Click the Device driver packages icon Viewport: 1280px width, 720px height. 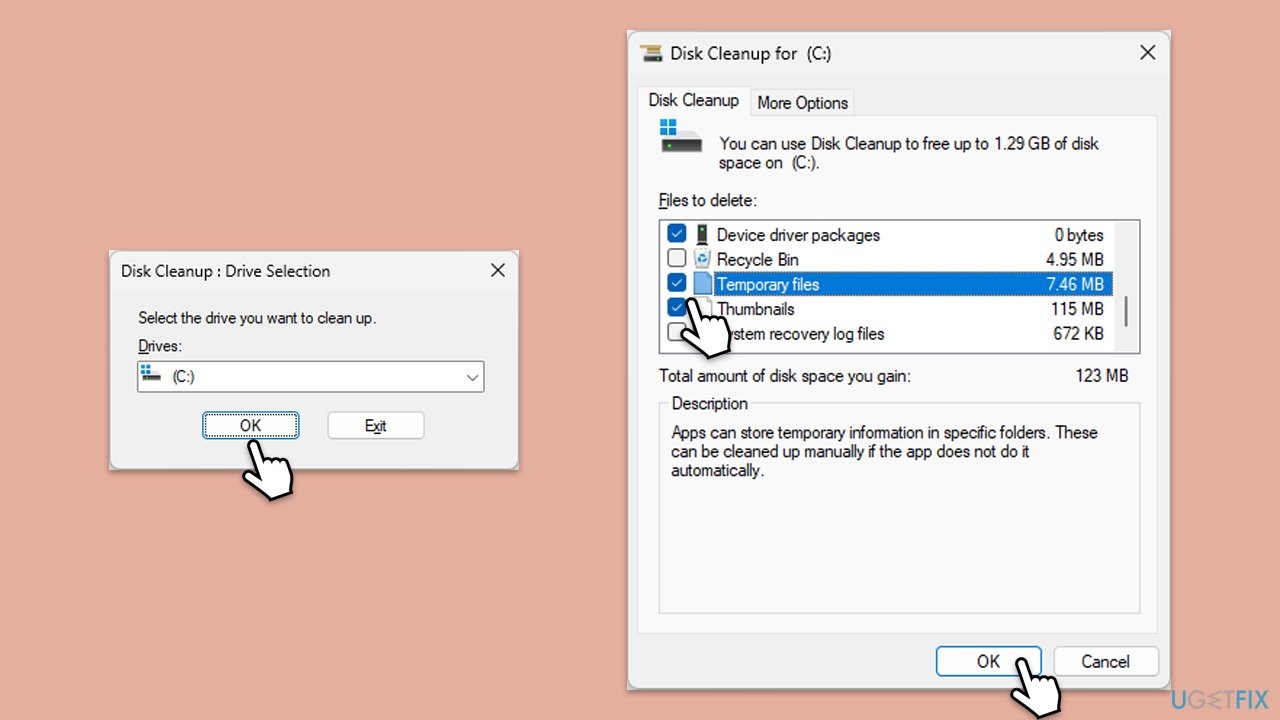tap(702, 235)
